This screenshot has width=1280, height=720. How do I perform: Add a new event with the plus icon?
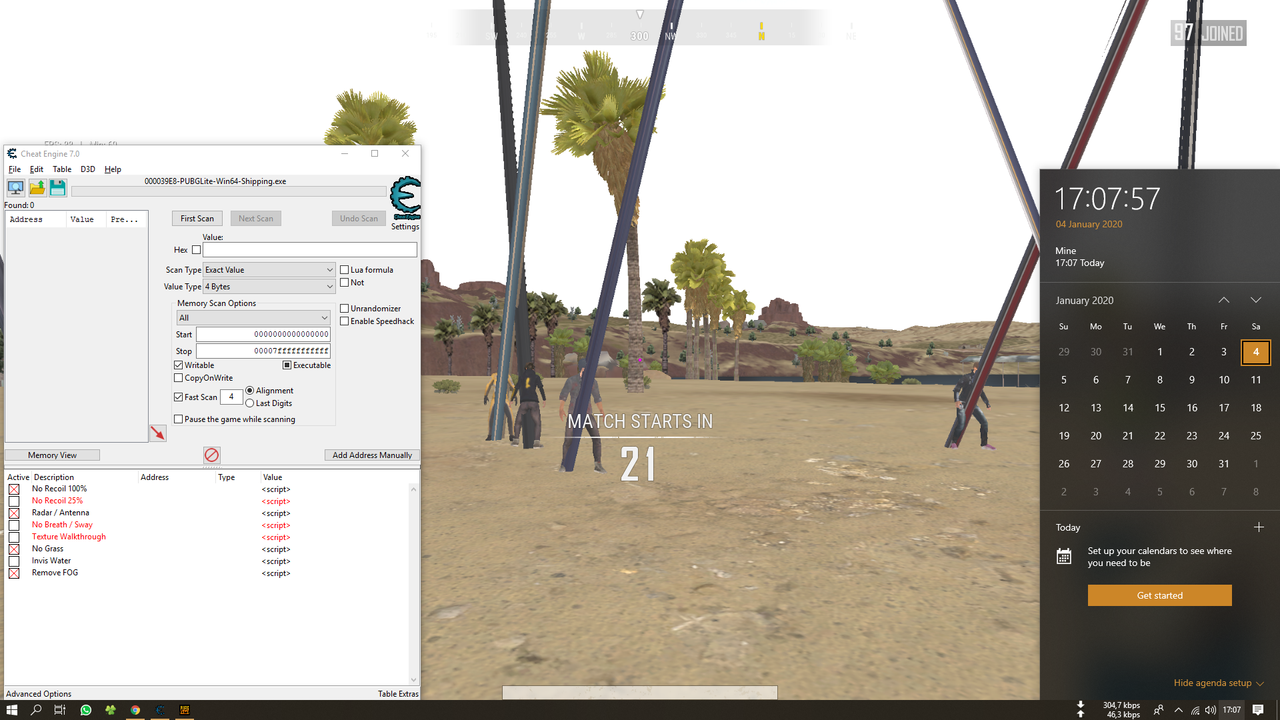[x=1258, y=527]
